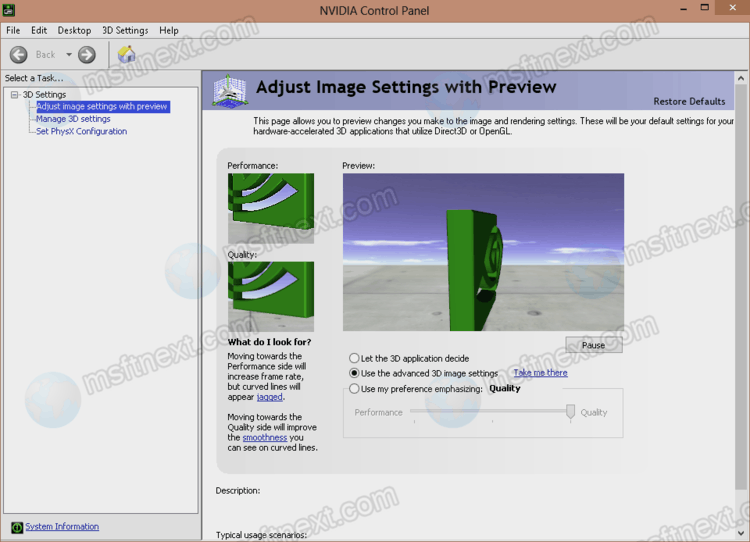Click the NVIDIA app icon in title bar
Image resolution: width=750 pixels, height=542 pixels.
coord(9,10)
